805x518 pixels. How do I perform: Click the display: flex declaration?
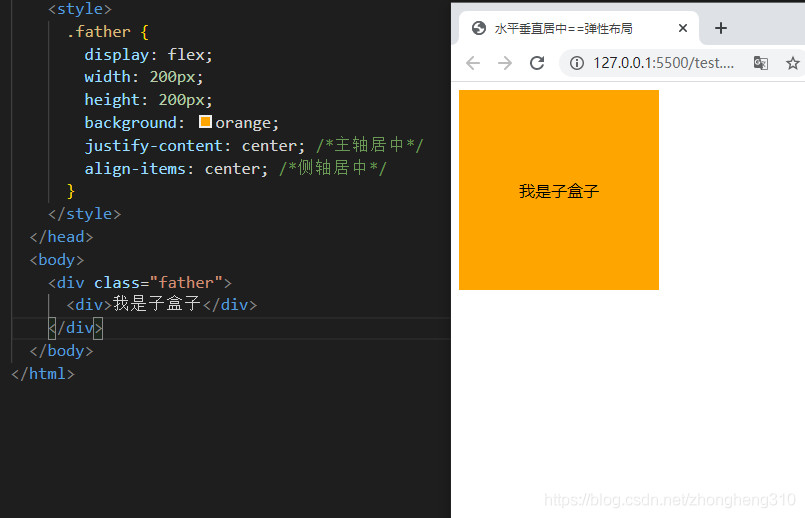tap(148, 54)
